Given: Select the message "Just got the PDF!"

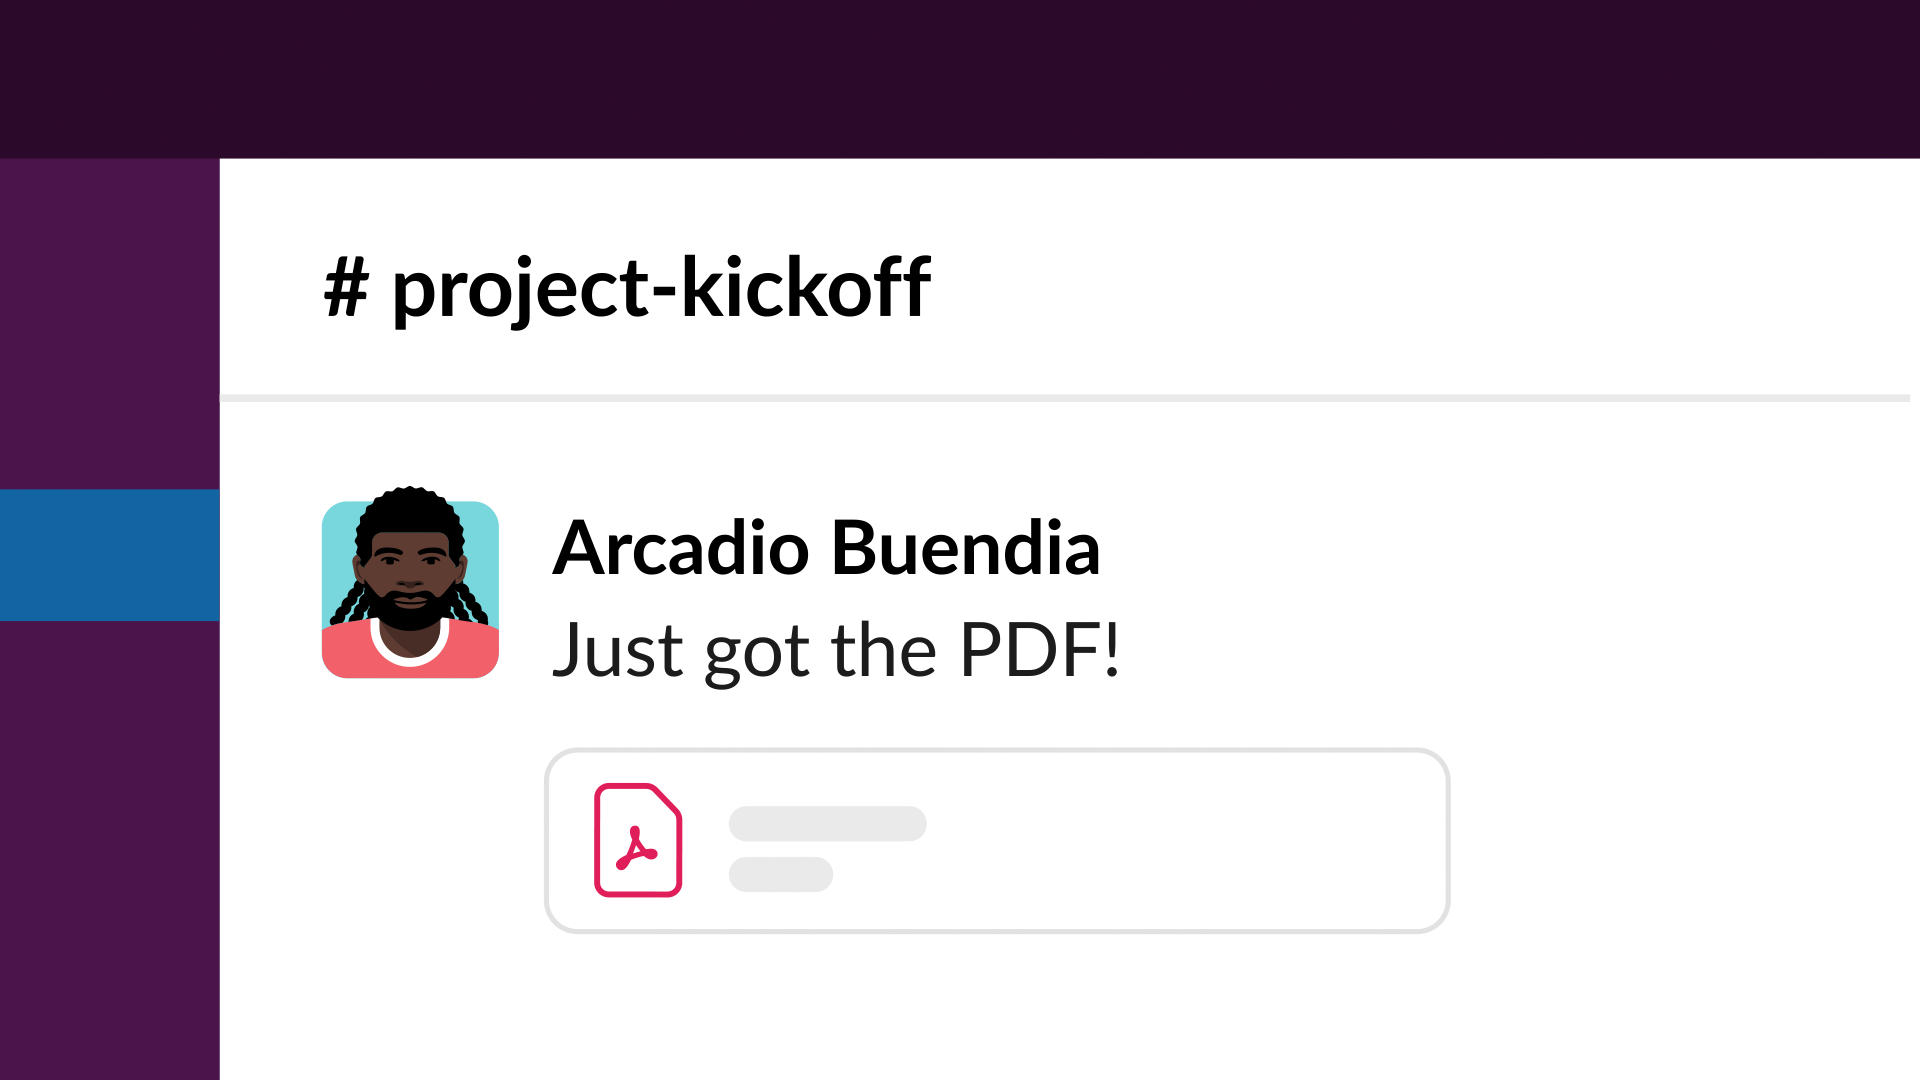Looking at the screenshot, I should point(836,650).
